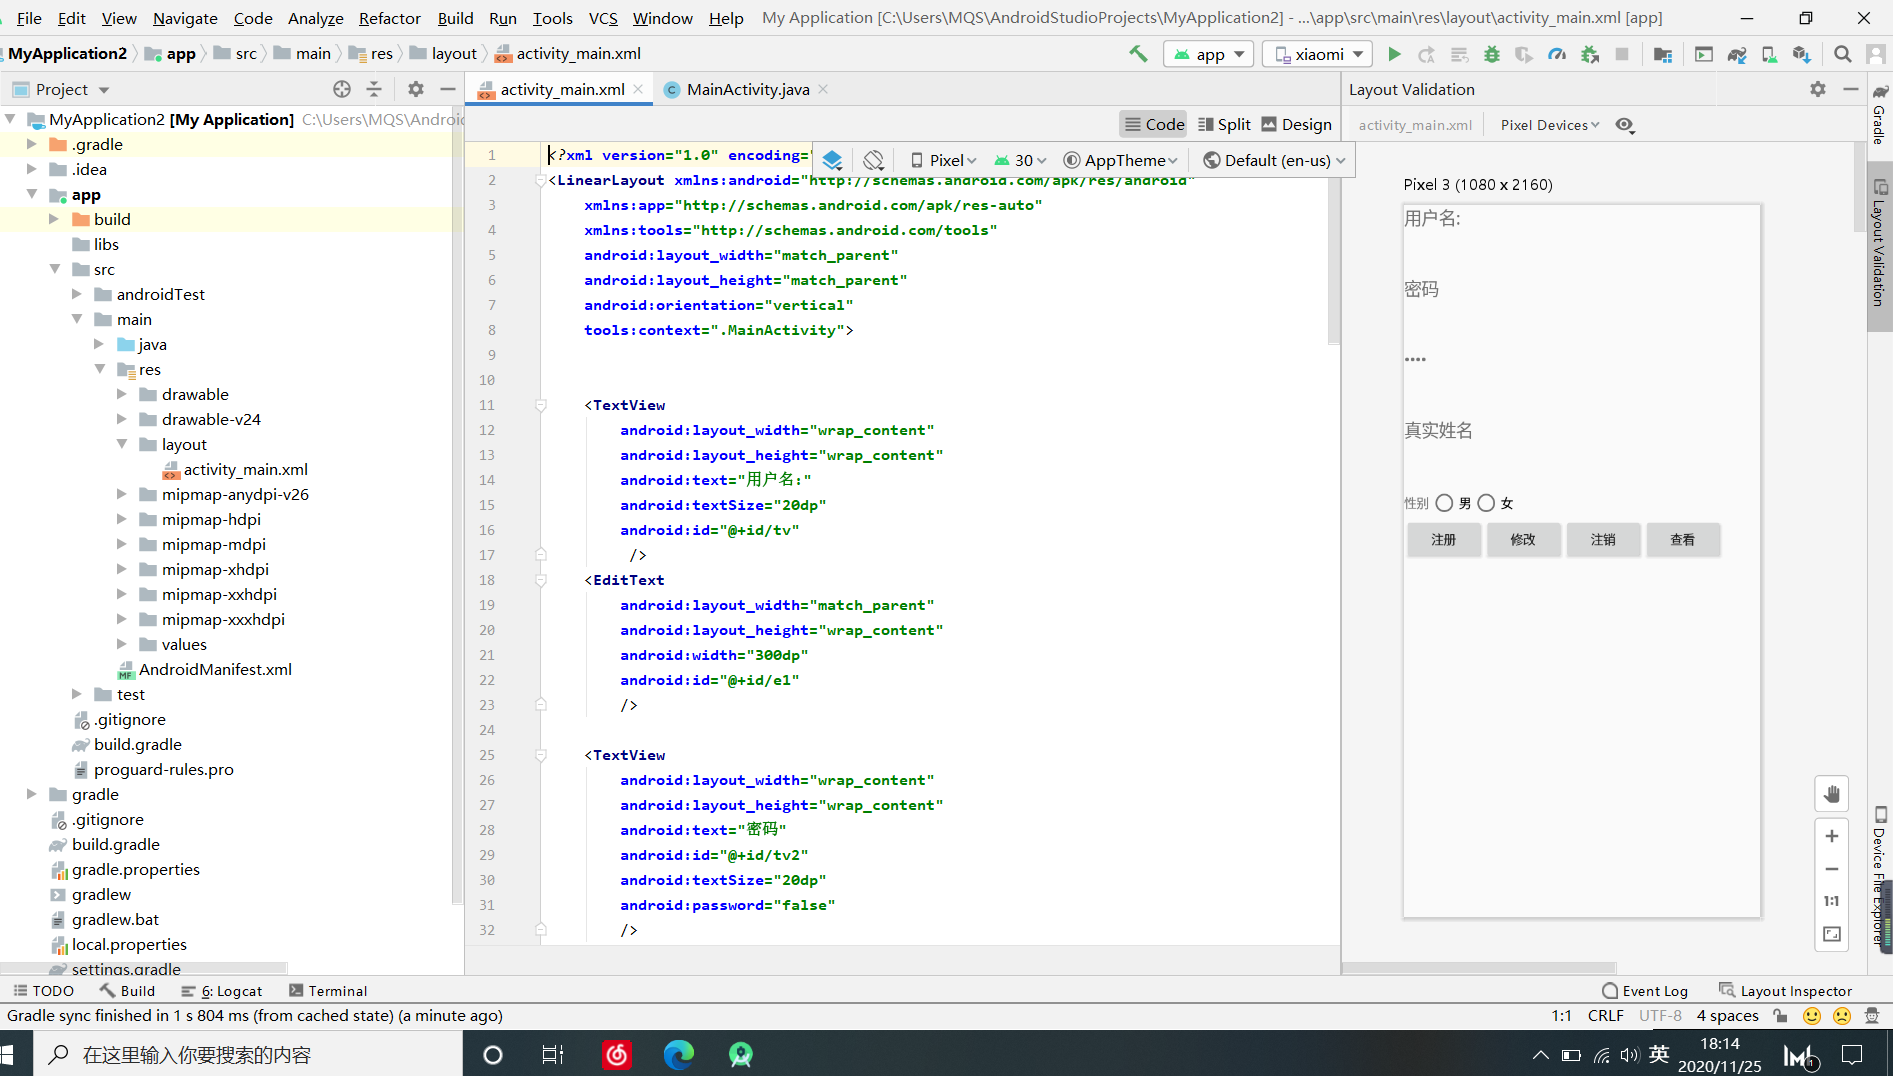The width and height of the screenshot is (1893, 1076).
Task: Click the Zoom to Fit Screen icon
Action: [x=1831, y=934]
